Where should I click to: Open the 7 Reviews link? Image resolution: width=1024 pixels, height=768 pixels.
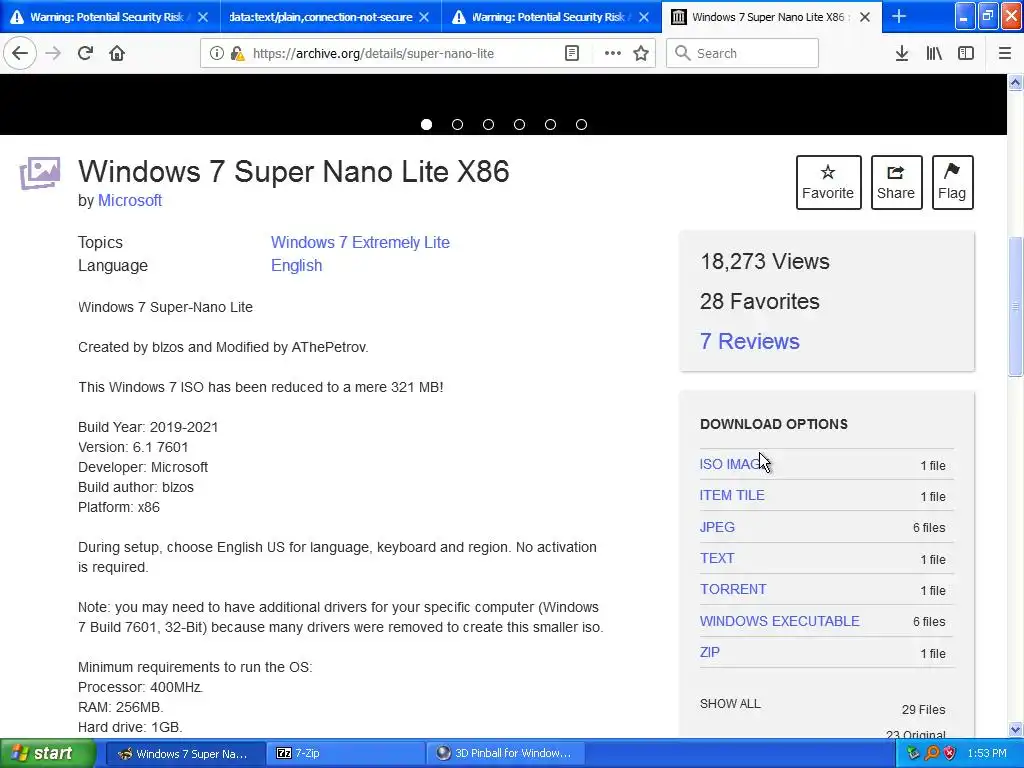(749, 341)
